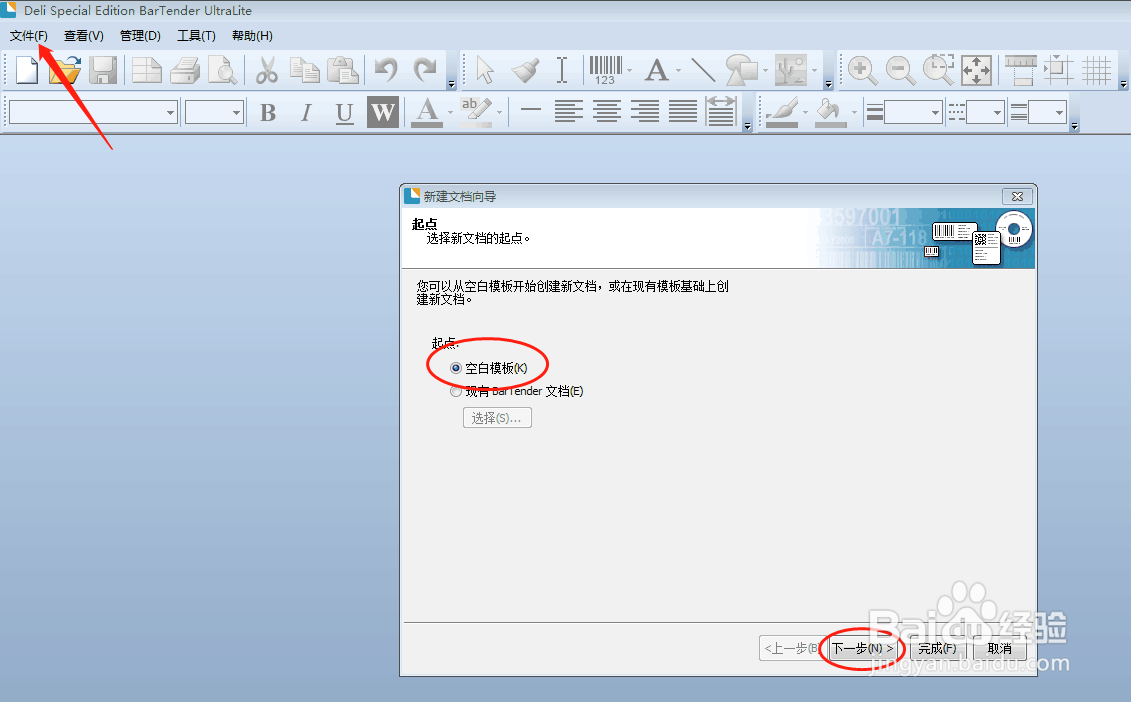Select the pointer selection tool
The image size is (1131, 702).
[x=485, y=70]
